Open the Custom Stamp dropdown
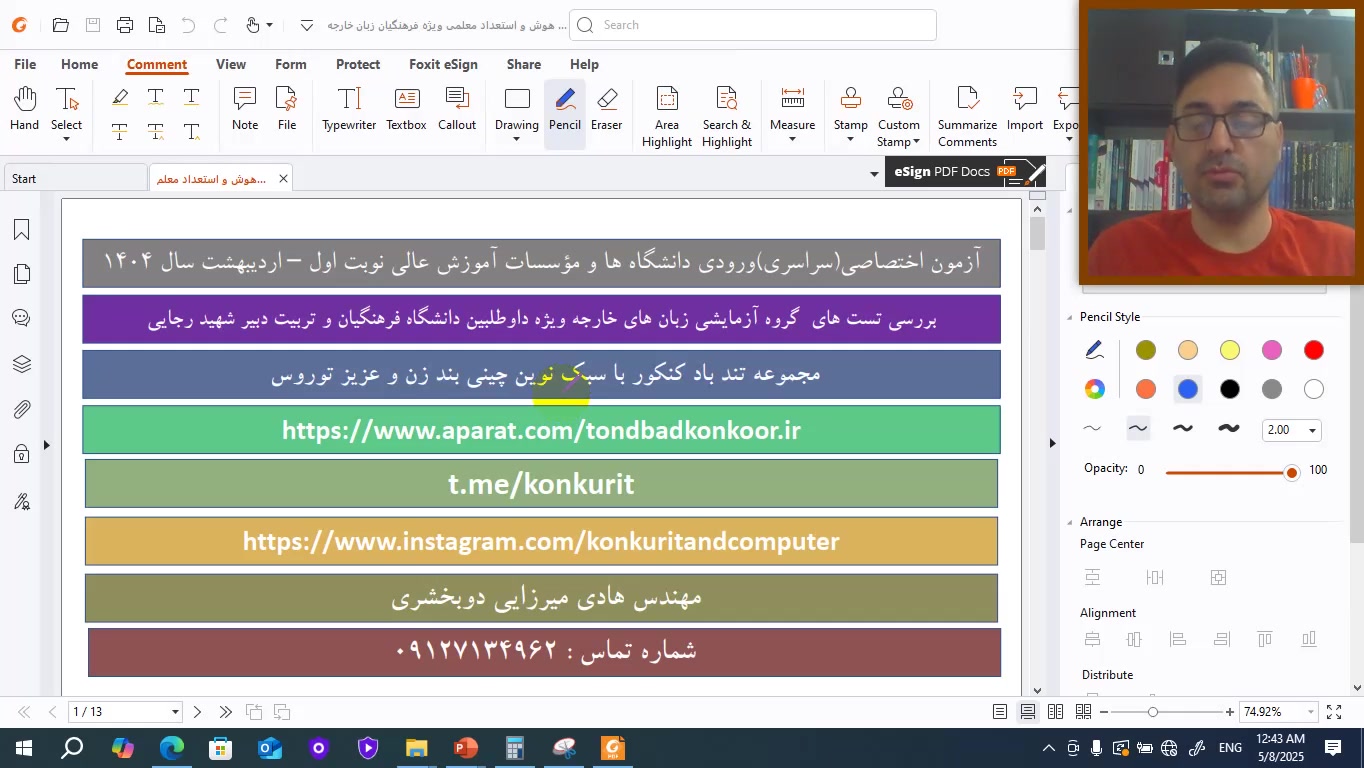This screenshot has width=1364, height=768. tap(915, 141)
